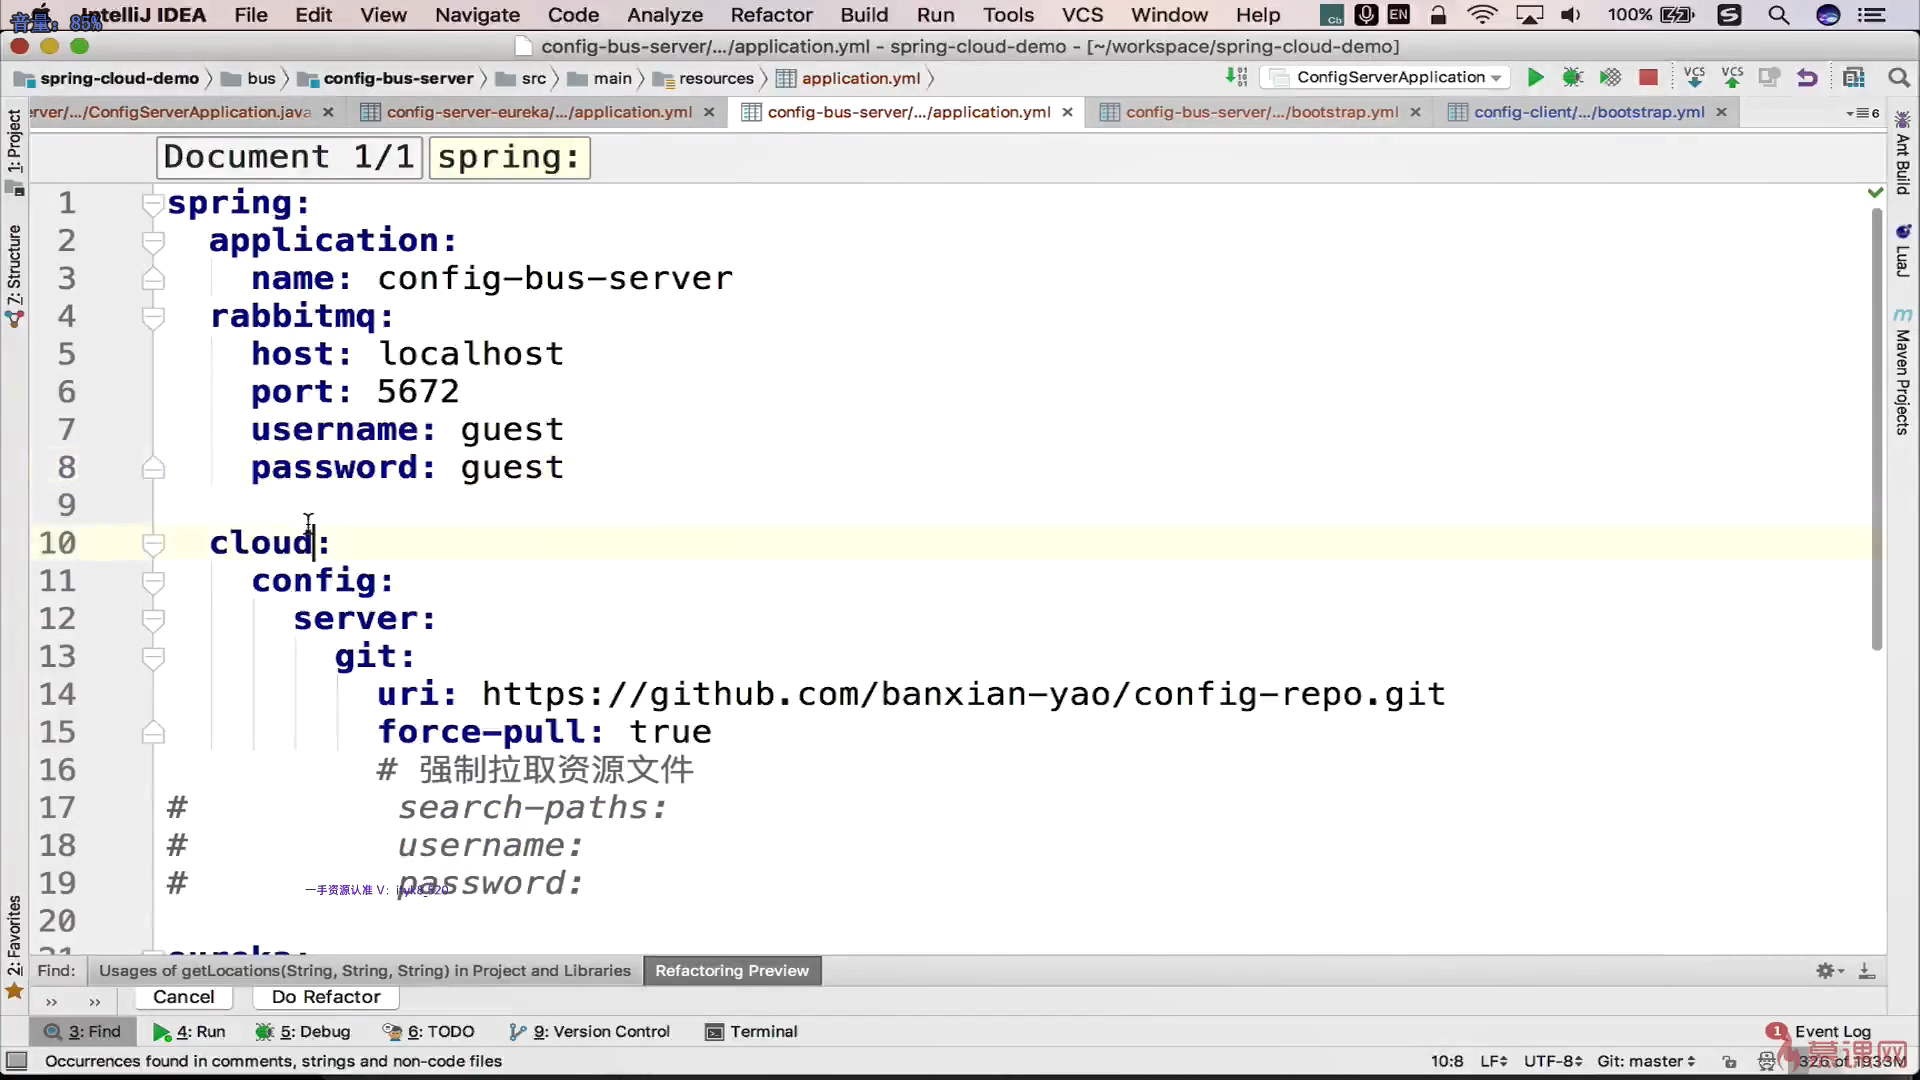1920x1080 pixels.
Task: Toggle the Project tool window
Action: [x=14, y=140]
